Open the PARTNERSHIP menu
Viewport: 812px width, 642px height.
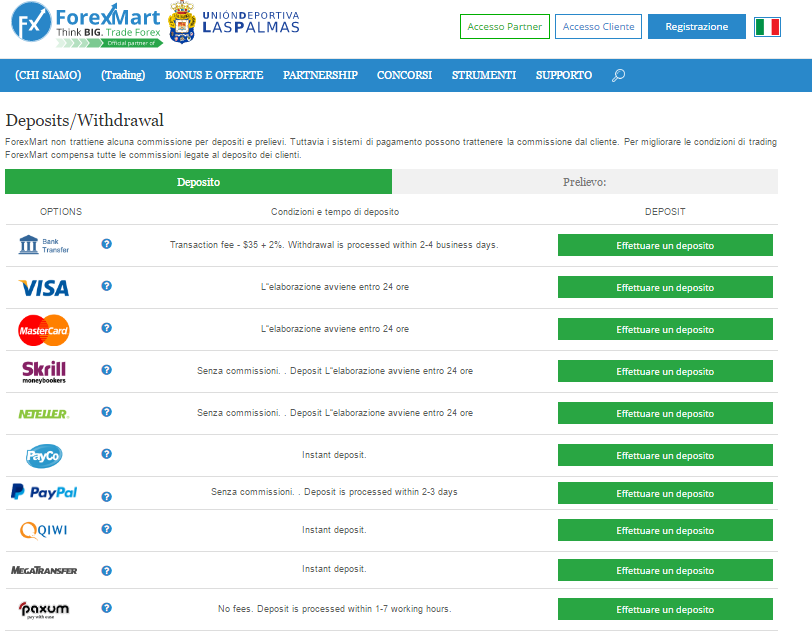(x=320, y=75)
